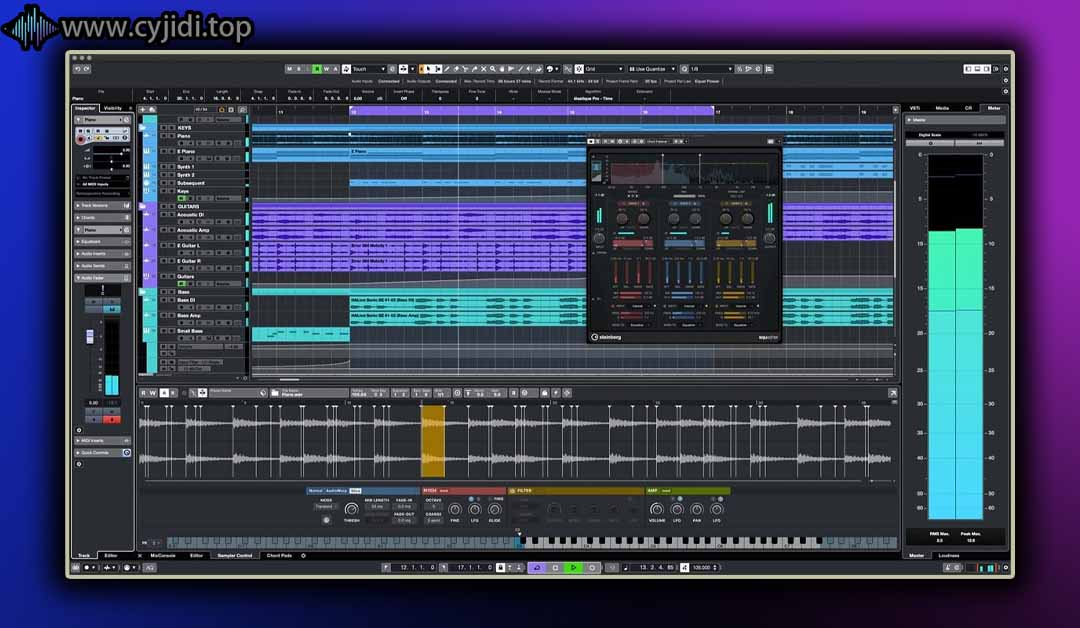Select the Object Selection arrow tool
Screen dimensions: 1080x628
point(428,69)
